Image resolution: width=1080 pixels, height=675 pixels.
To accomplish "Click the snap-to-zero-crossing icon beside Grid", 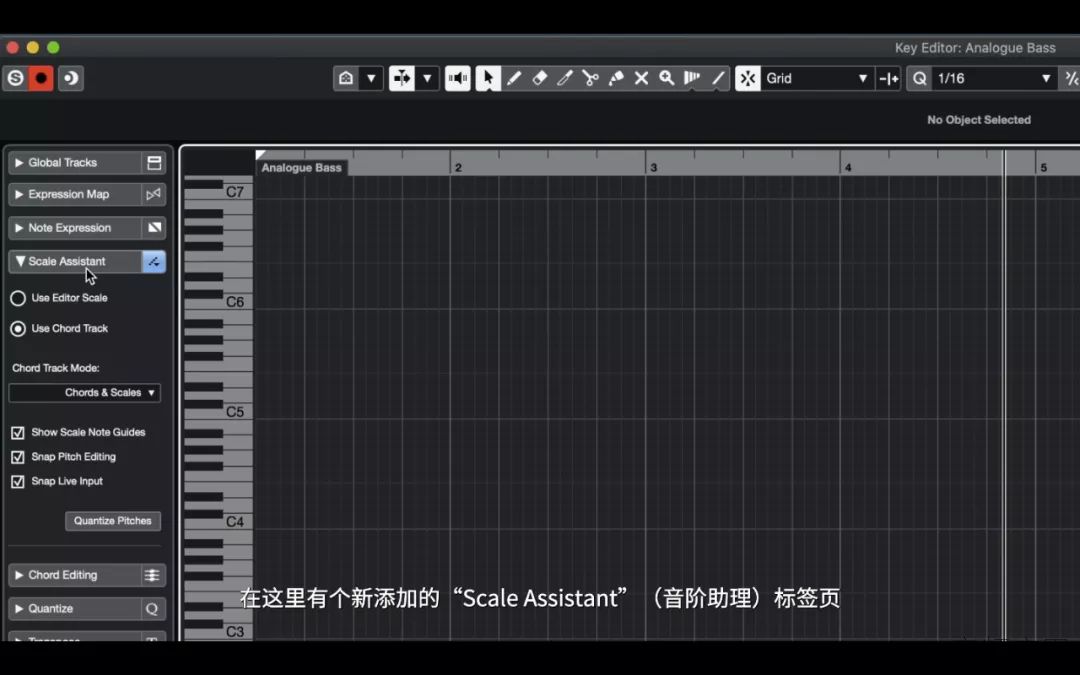I will tap(889, 78).
